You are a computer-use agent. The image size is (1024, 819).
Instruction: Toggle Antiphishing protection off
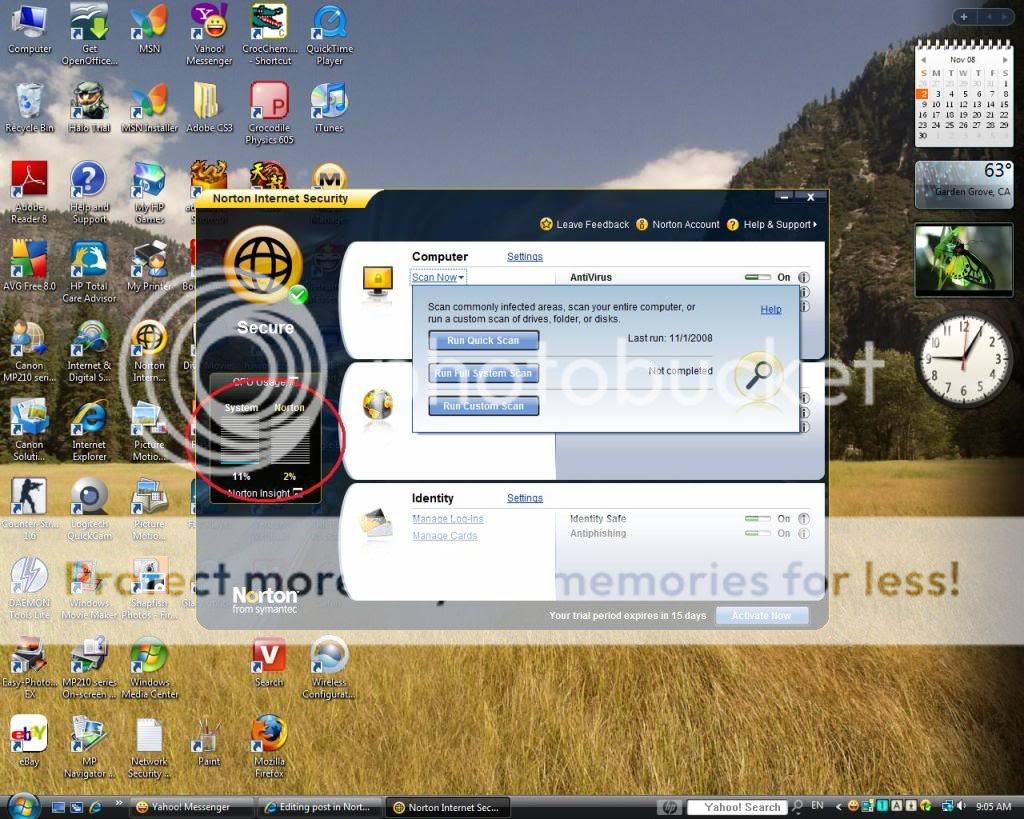[x=758, y=534]
